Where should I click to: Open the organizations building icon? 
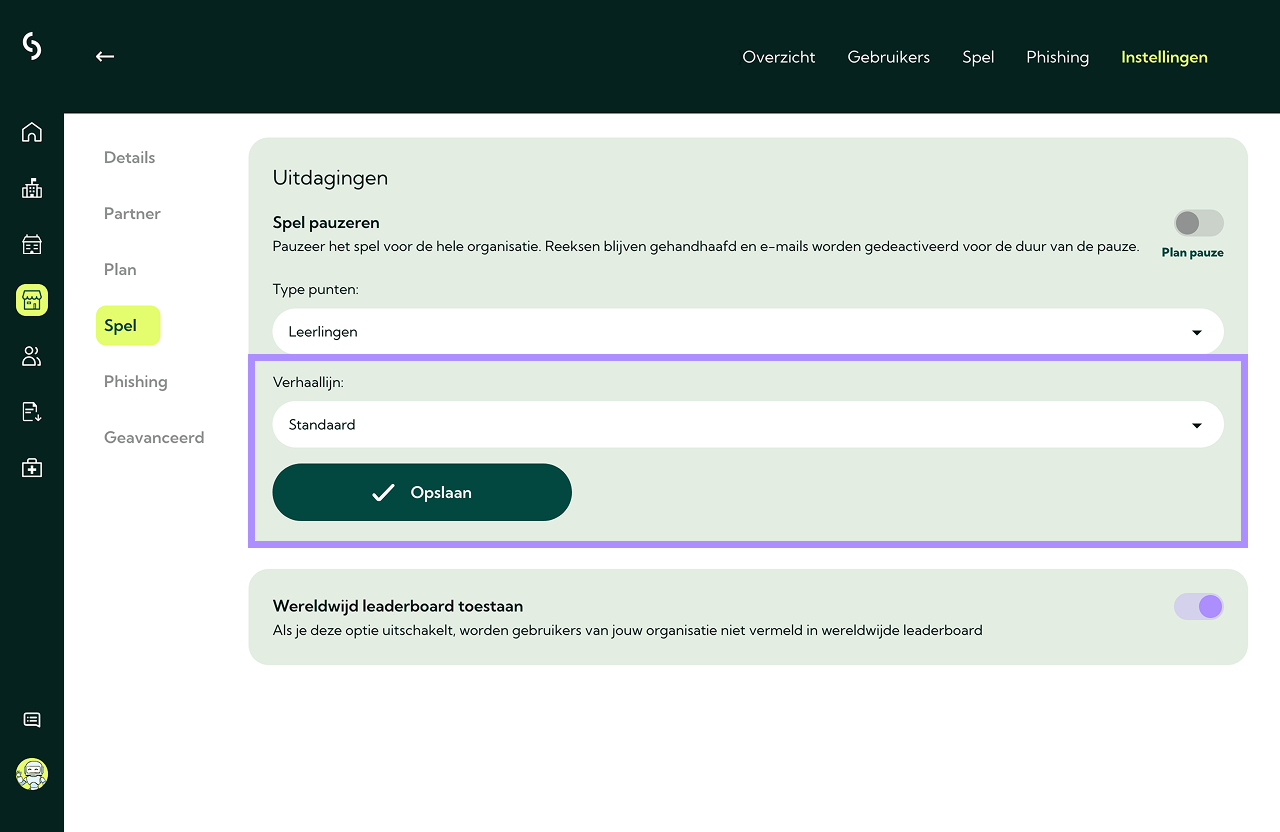32,188
